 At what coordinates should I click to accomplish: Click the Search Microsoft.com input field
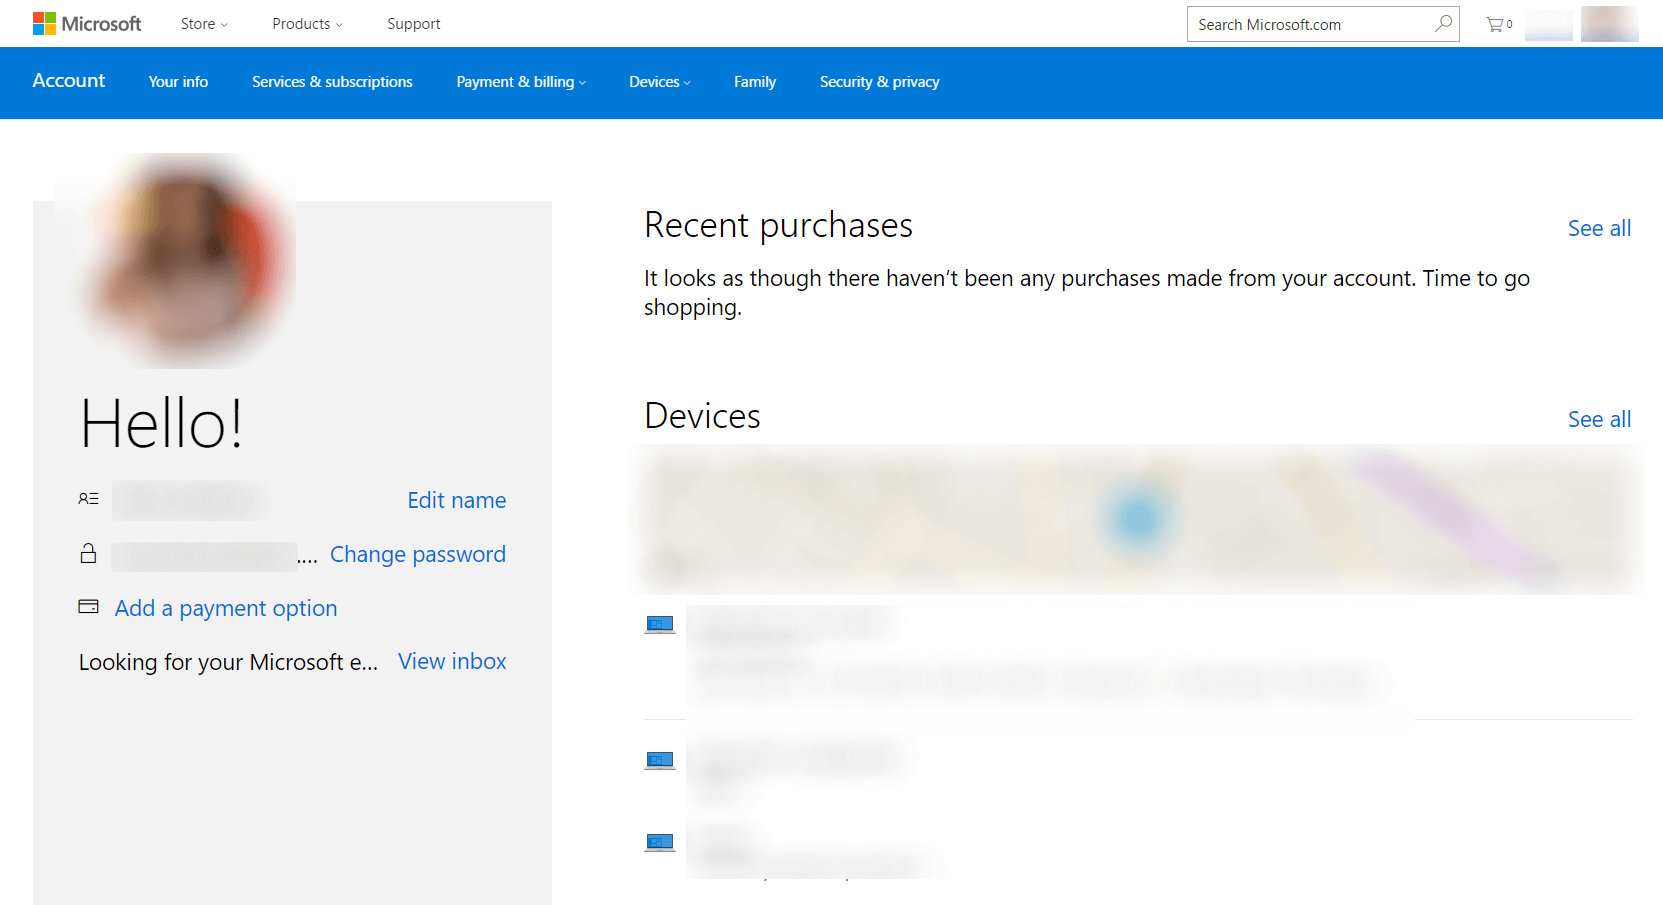point(1312,24)
